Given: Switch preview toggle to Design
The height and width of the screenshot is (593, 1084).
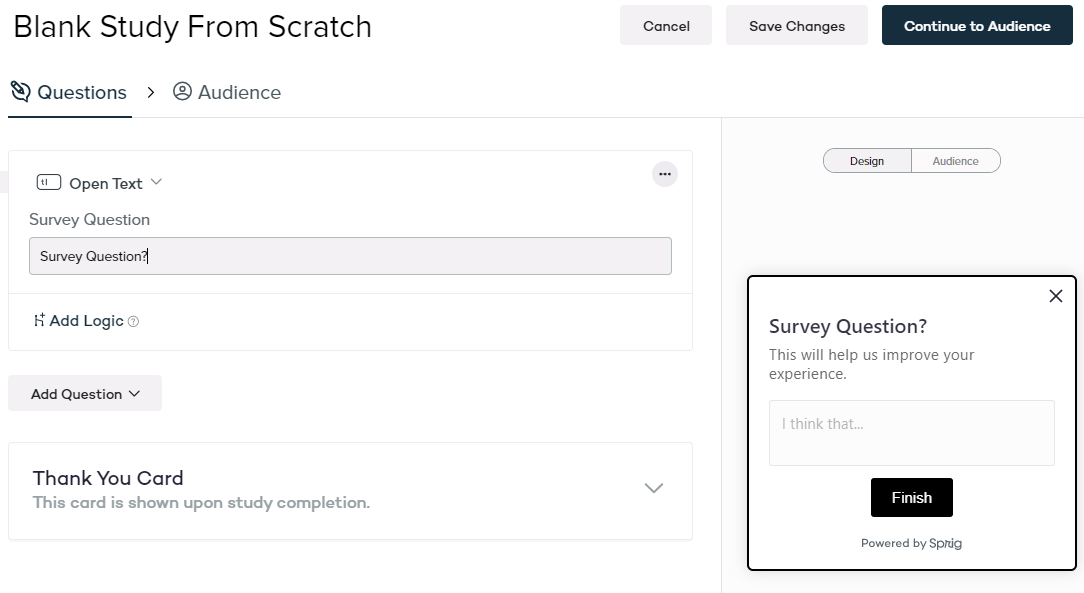Looking at the screenshot, I should (867, 161).
